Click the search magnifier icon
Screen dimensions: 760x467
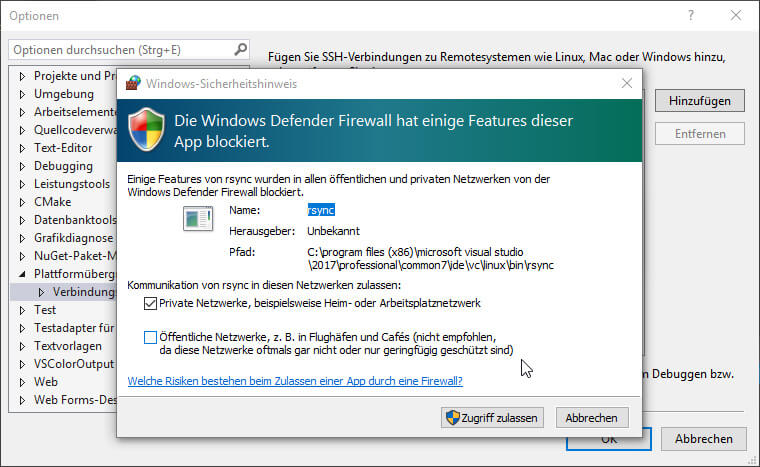(240, 48)
